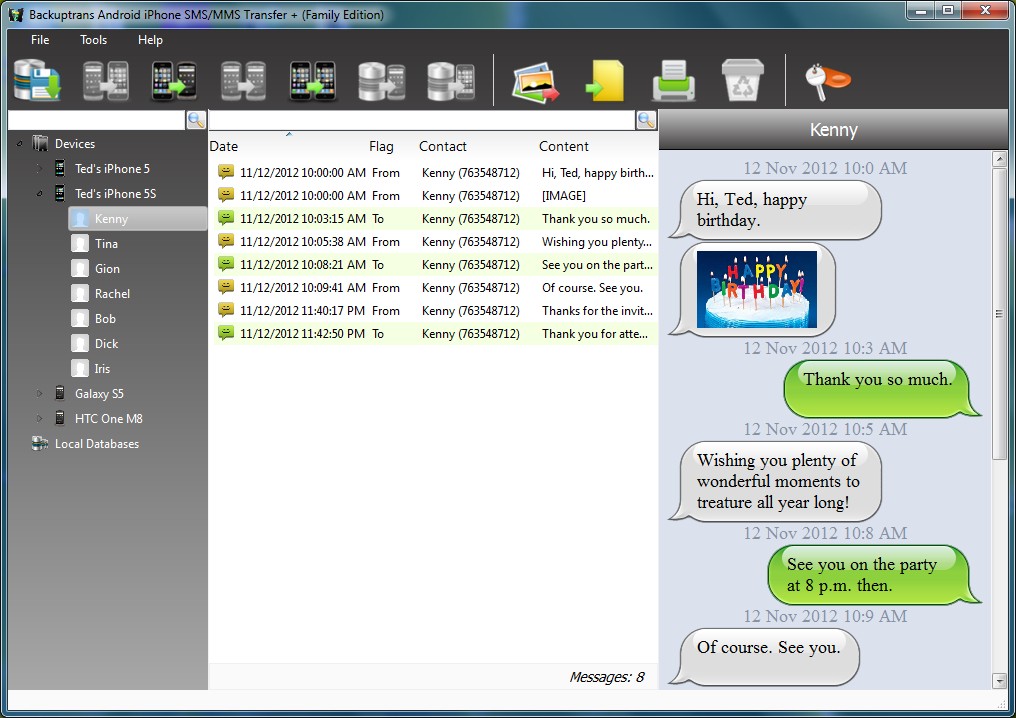Select contact Rachel in the tree

[112, 294]
